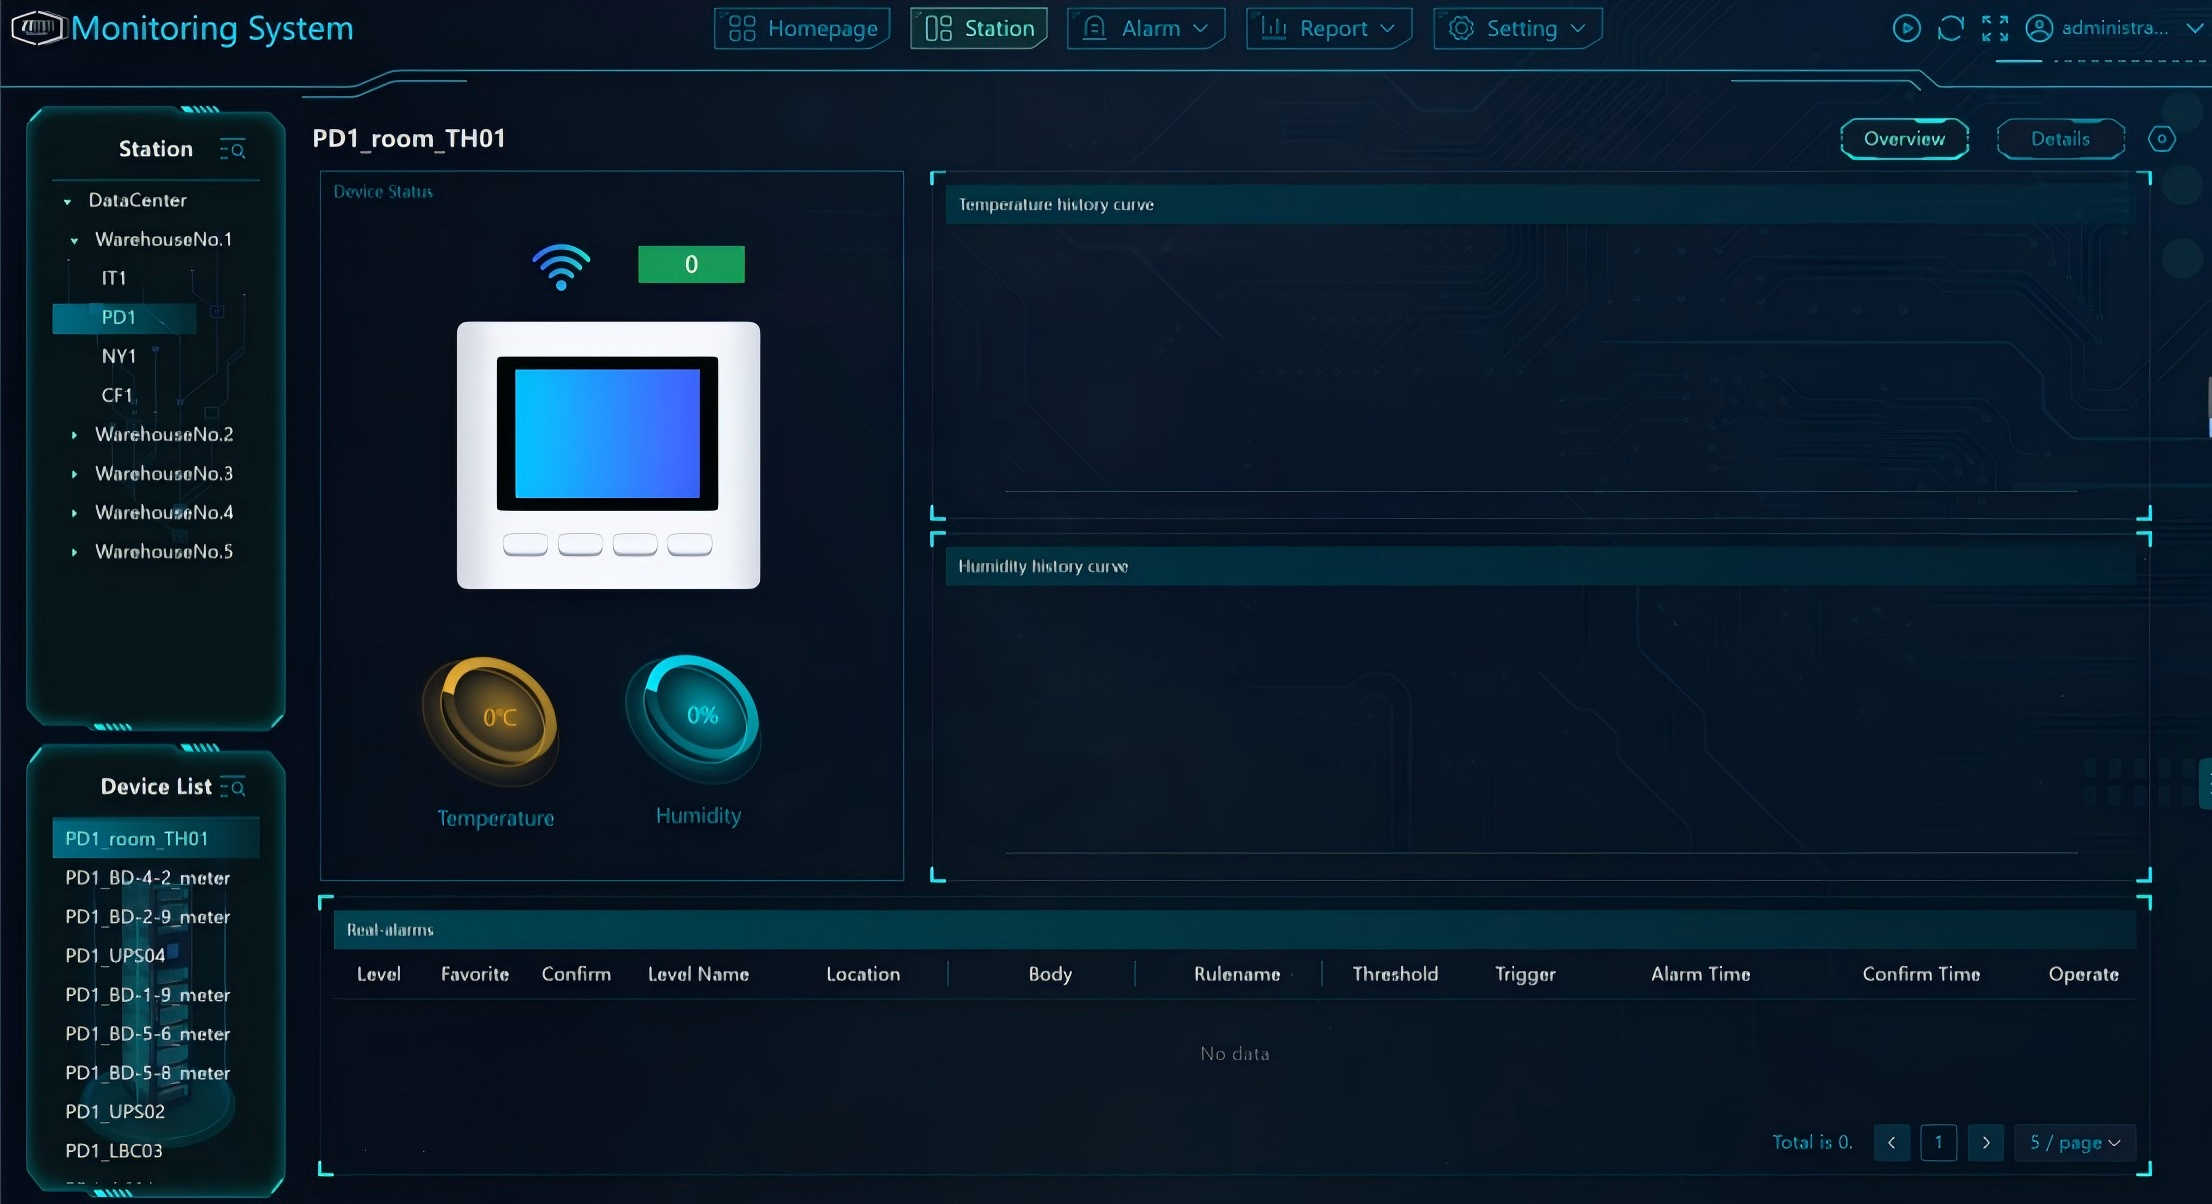Select PD1_BD-5-6_meter in Device List
This screenshot has width=2212, height=1204.
tap(147, 1033)
